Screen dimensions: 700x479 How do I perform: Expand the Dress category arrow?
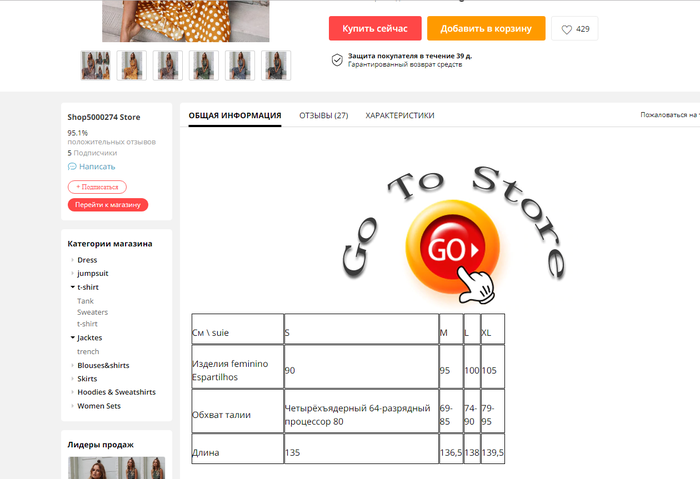(x=72, y=260)
